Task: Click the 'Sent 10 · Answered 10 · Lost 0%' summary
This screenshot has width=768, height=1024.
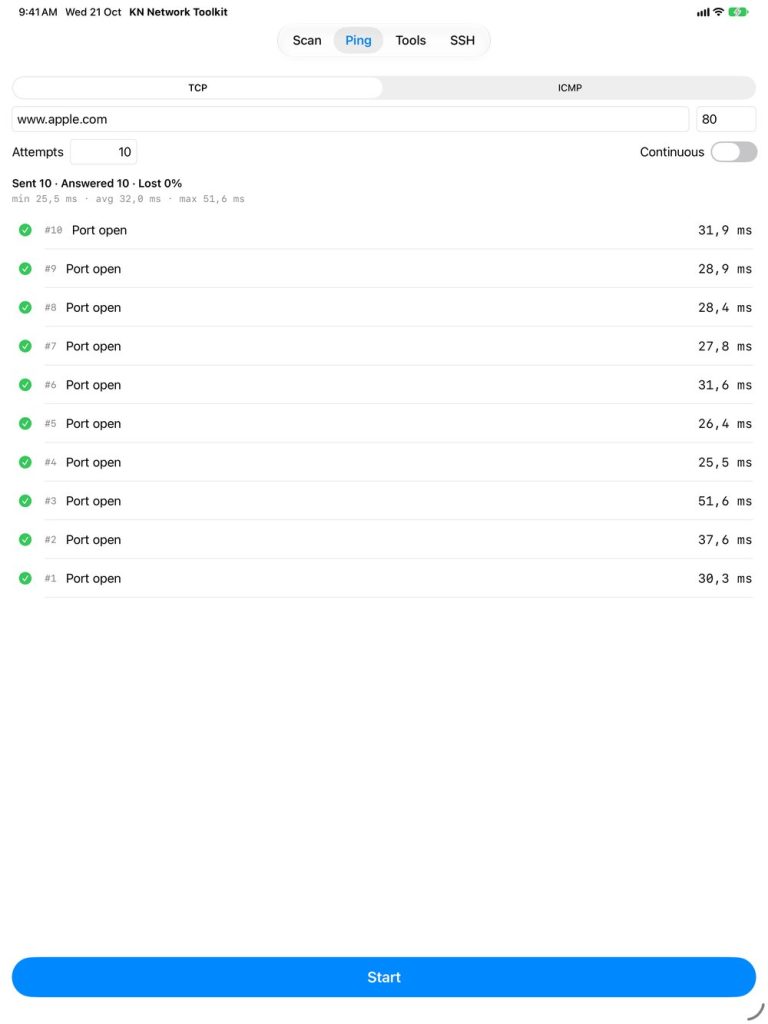Action: pos(97,184)
